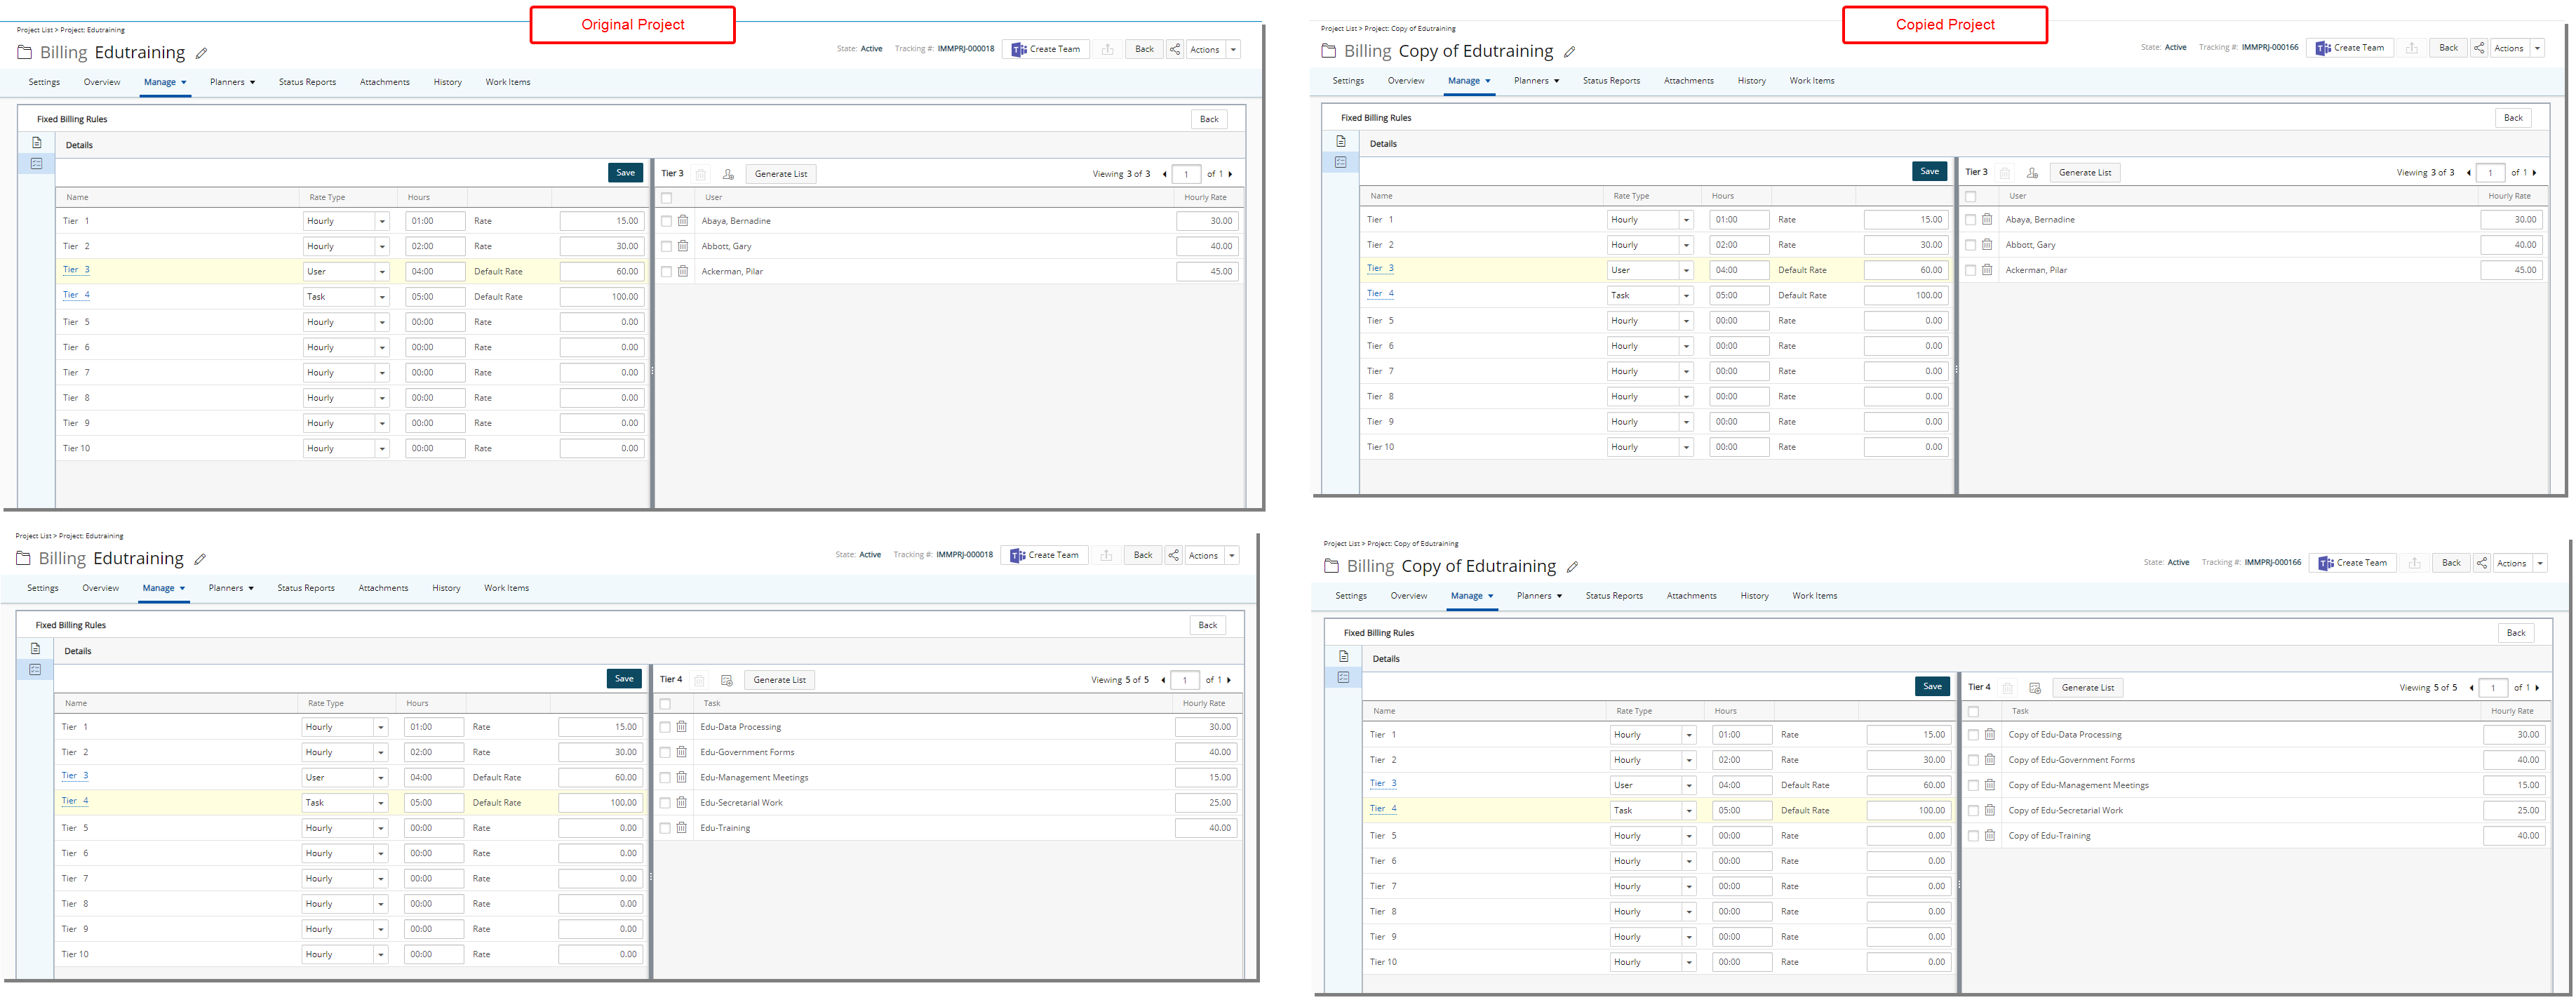Check the Edu-Secretarial Work task

(665, 803)
